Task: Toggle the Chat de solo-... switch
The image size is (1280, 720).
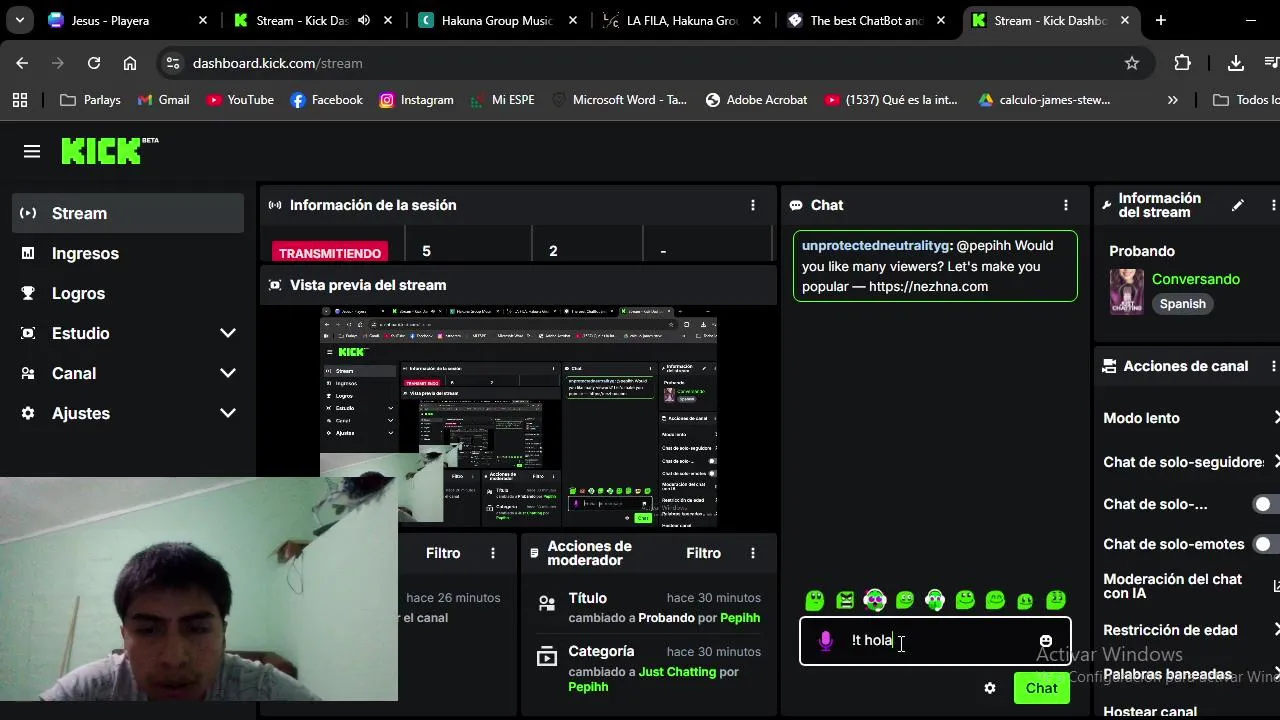Action: click(1267, 504)
